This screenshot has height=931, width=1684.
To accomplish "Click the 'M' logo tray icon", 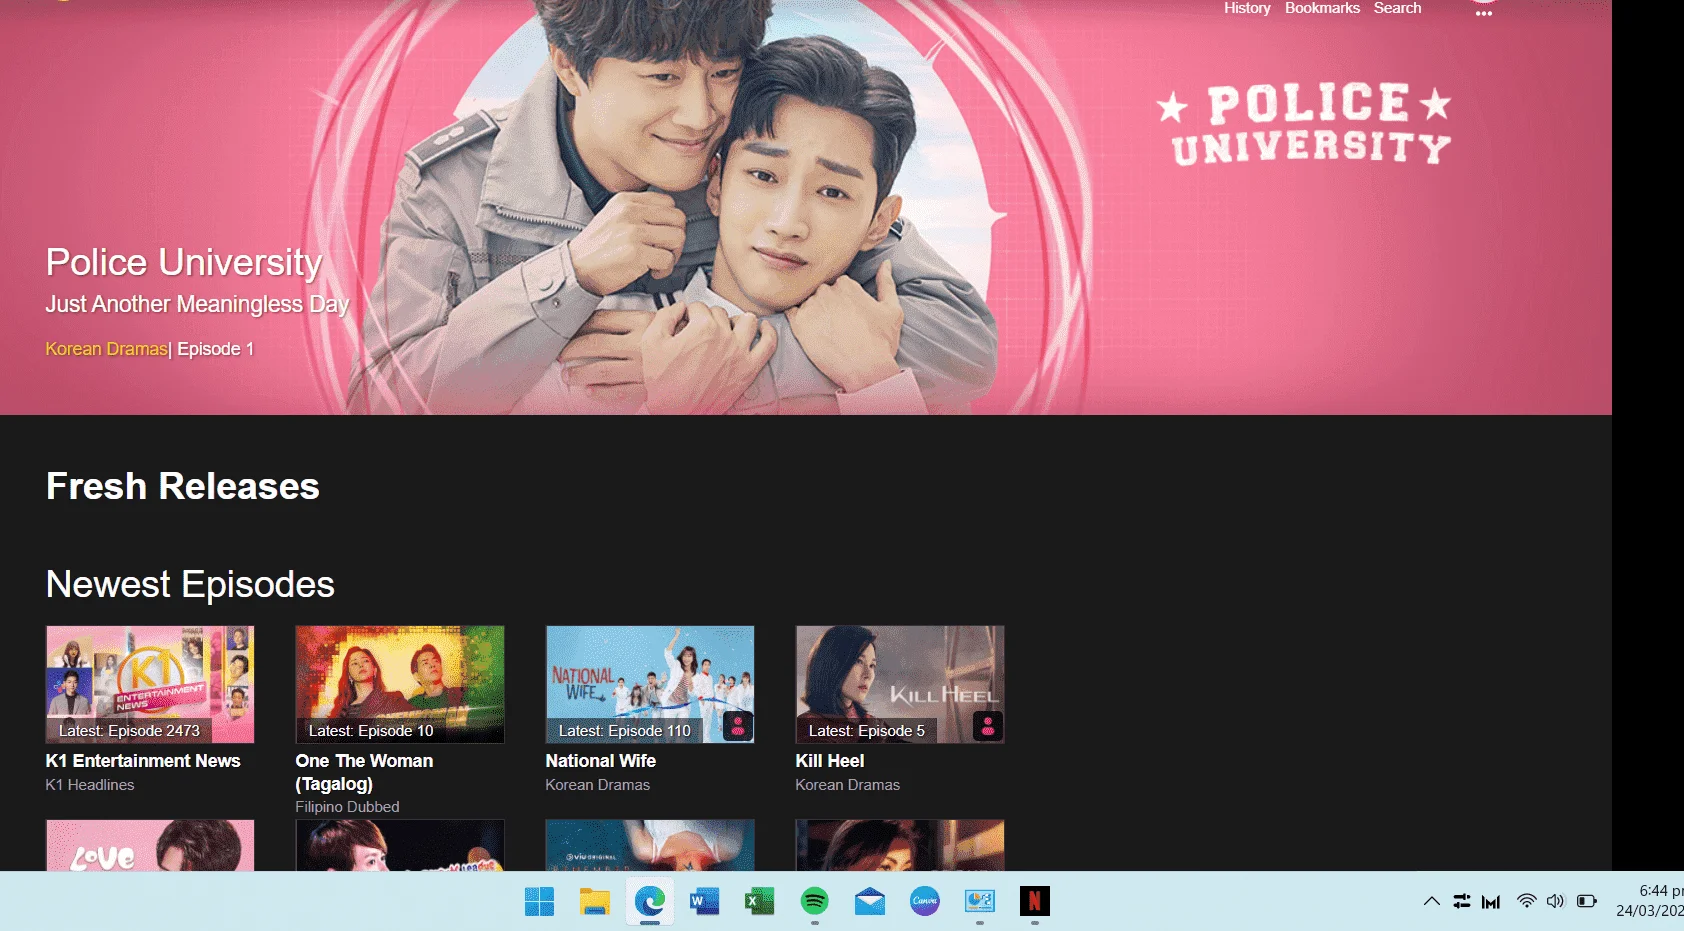I will coord(1491,902).
